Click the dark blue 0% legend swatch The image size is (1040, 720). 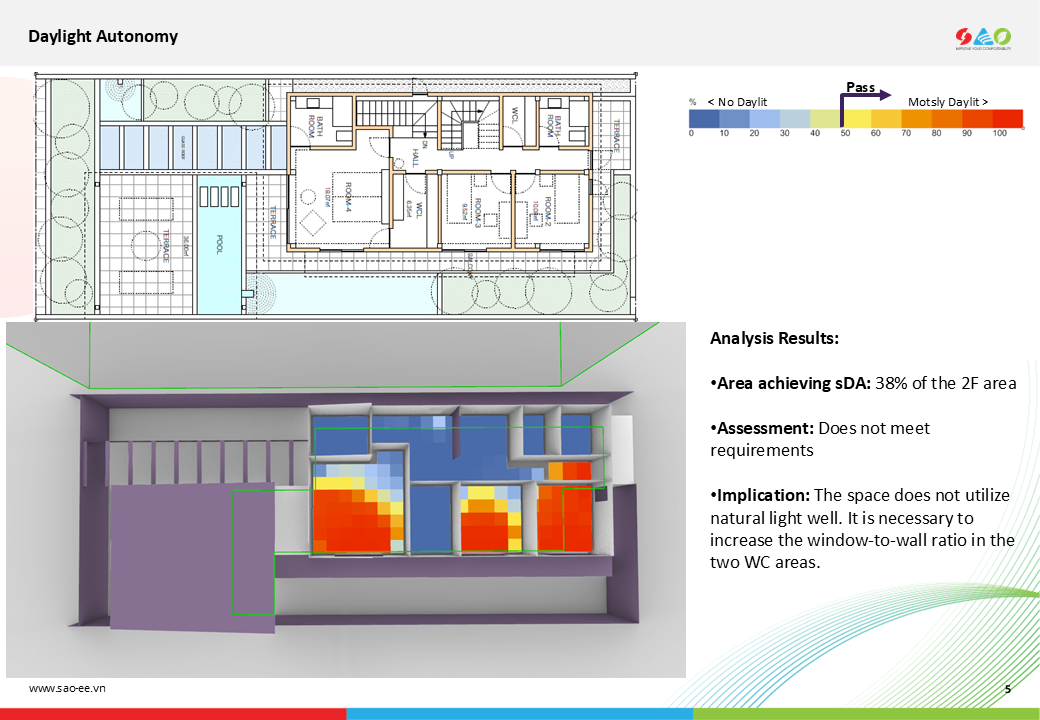click(704, 119)
